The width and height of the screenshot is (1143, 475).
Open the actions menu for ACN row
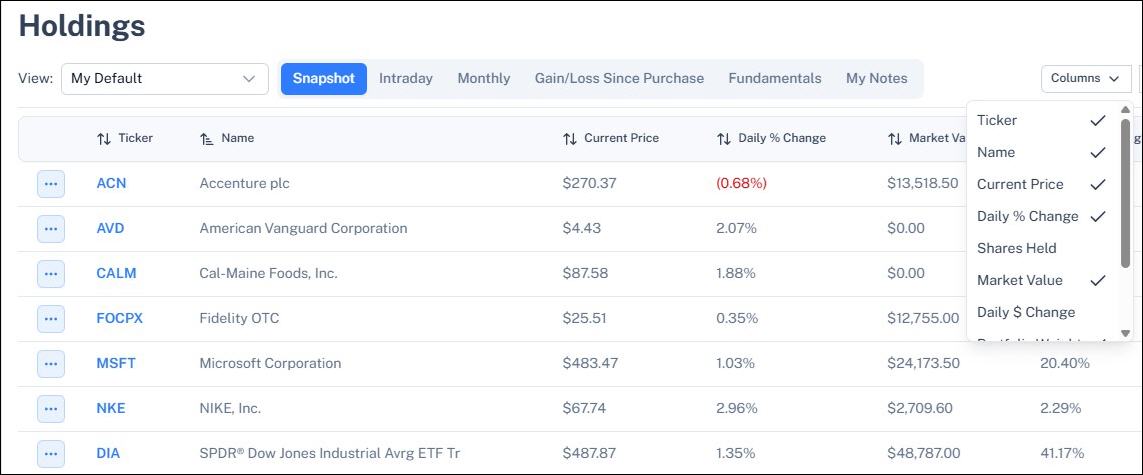click(51, 184)
